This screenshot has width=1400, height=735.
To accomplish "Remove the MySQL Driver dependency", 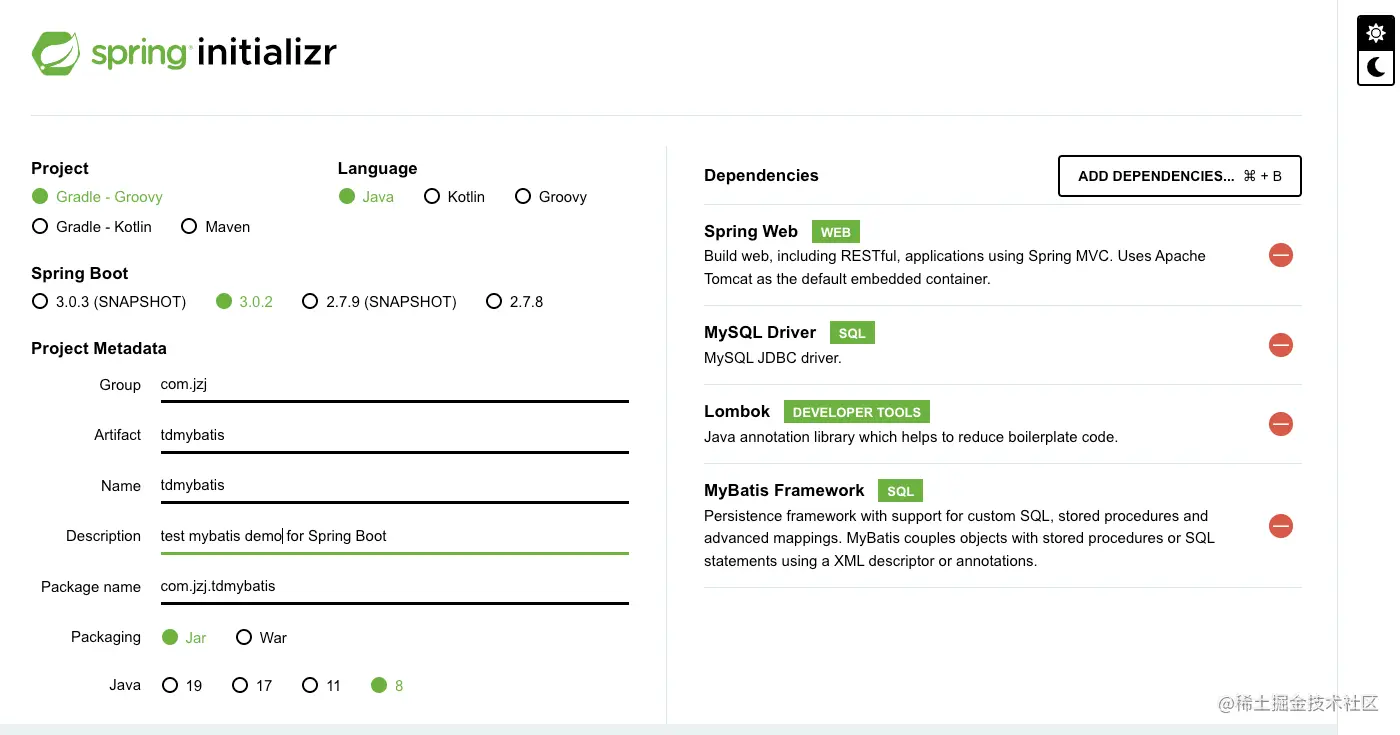I will [1280, 345].
